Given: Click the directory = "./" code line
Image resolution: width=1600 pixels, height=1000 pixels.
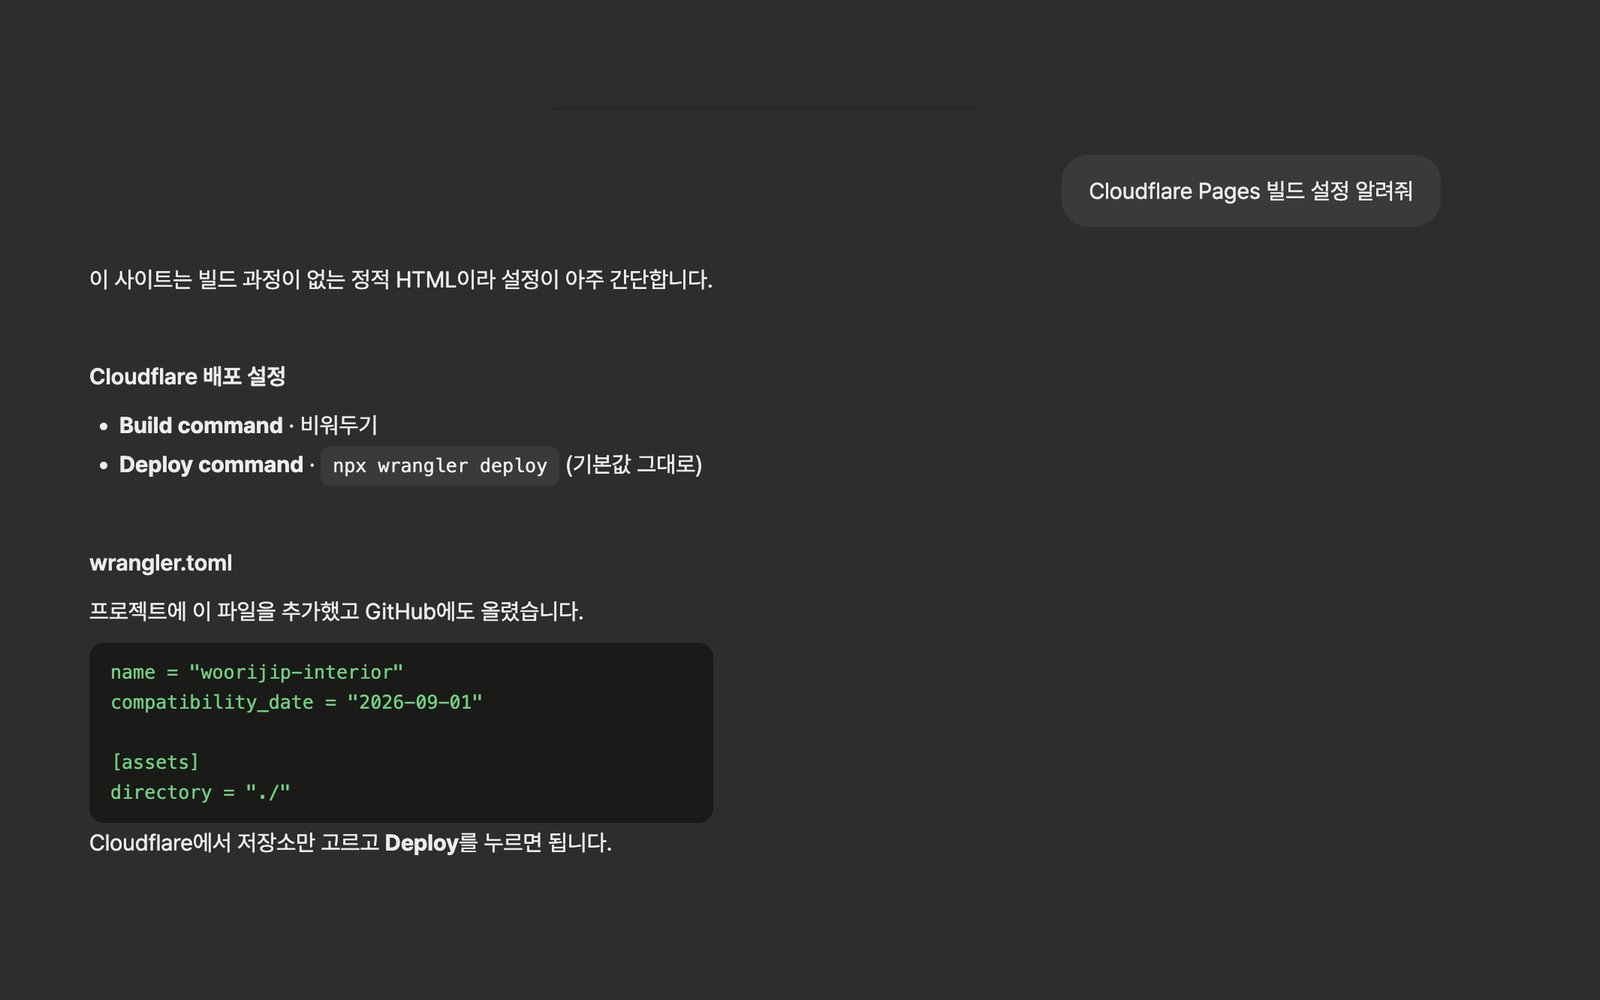Looking at the screenshot, I should pyautogui.click(x=200, y=792).
